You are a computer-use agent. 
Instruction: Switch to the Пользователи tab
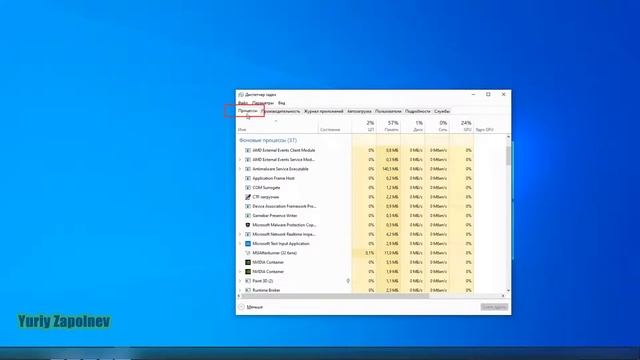(388, 111)
